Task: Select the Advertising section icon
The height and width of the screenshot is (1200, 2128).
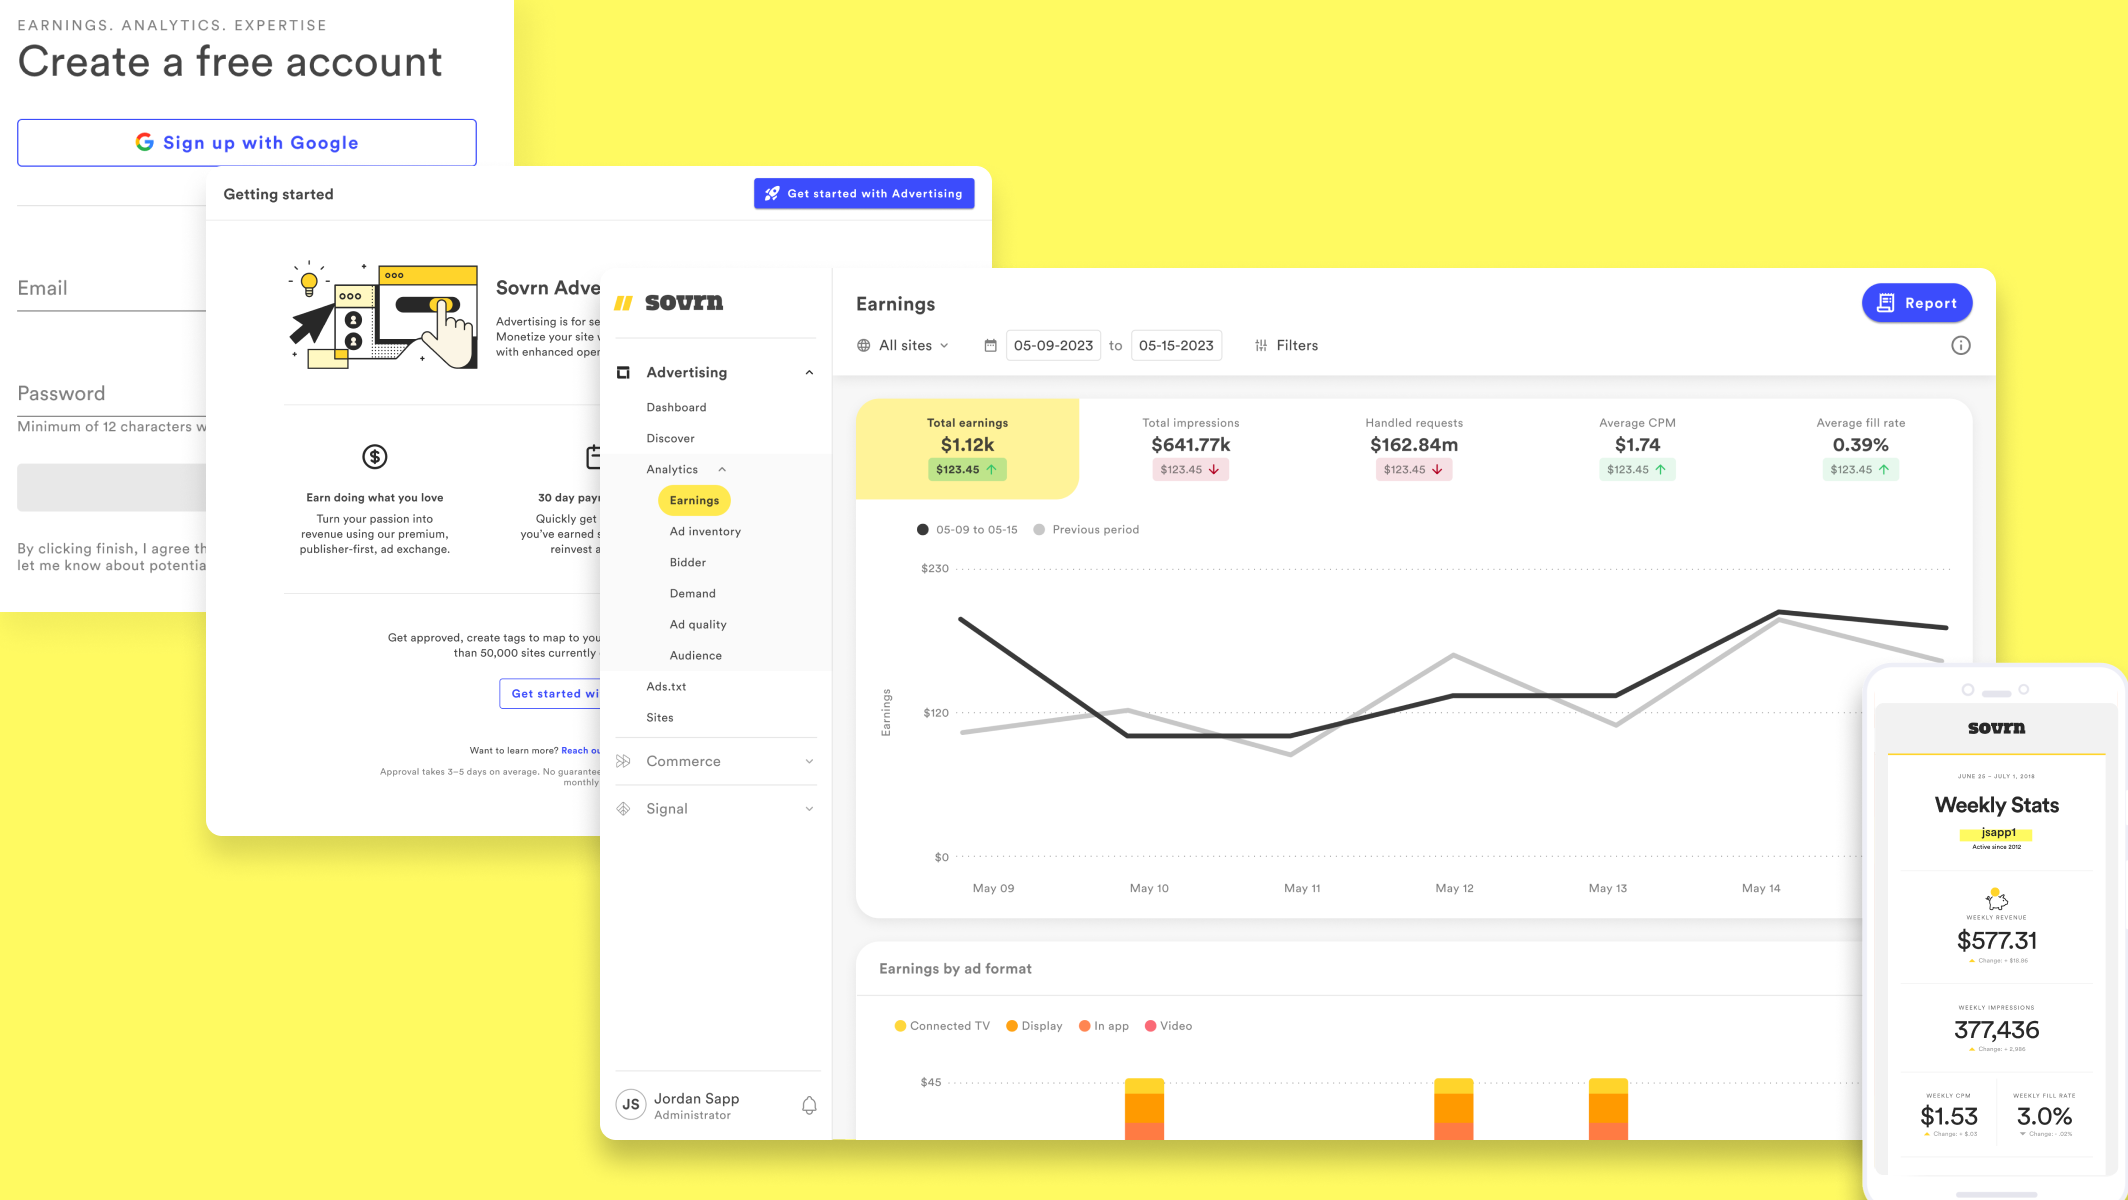Action: tap(624, 371)
